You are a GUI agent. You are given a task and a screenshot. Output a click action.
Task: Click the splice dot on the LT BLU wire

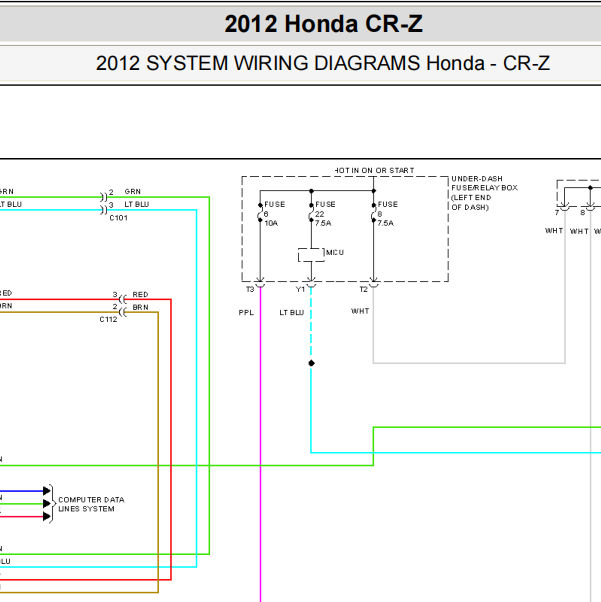311,363
